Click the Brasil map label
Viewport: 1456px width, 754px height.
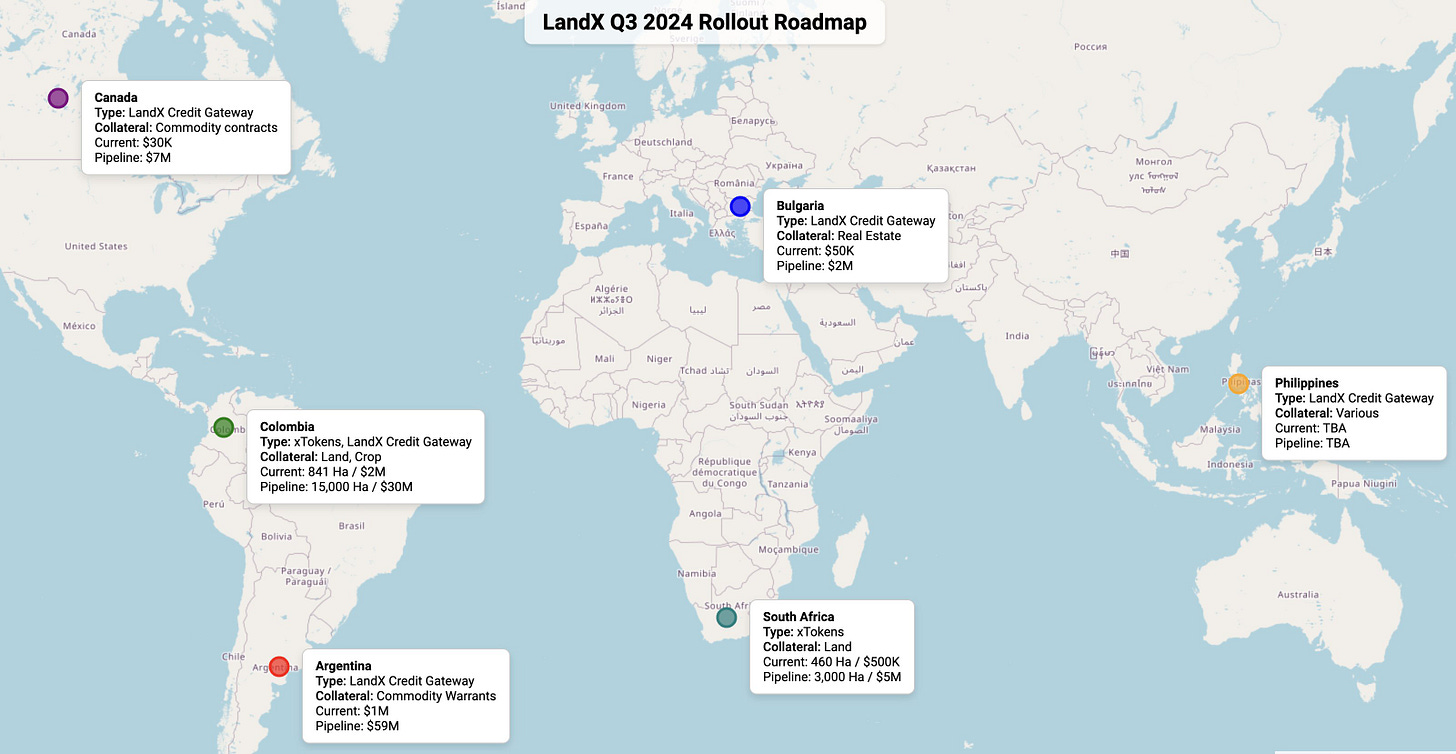tap(352, 525)
